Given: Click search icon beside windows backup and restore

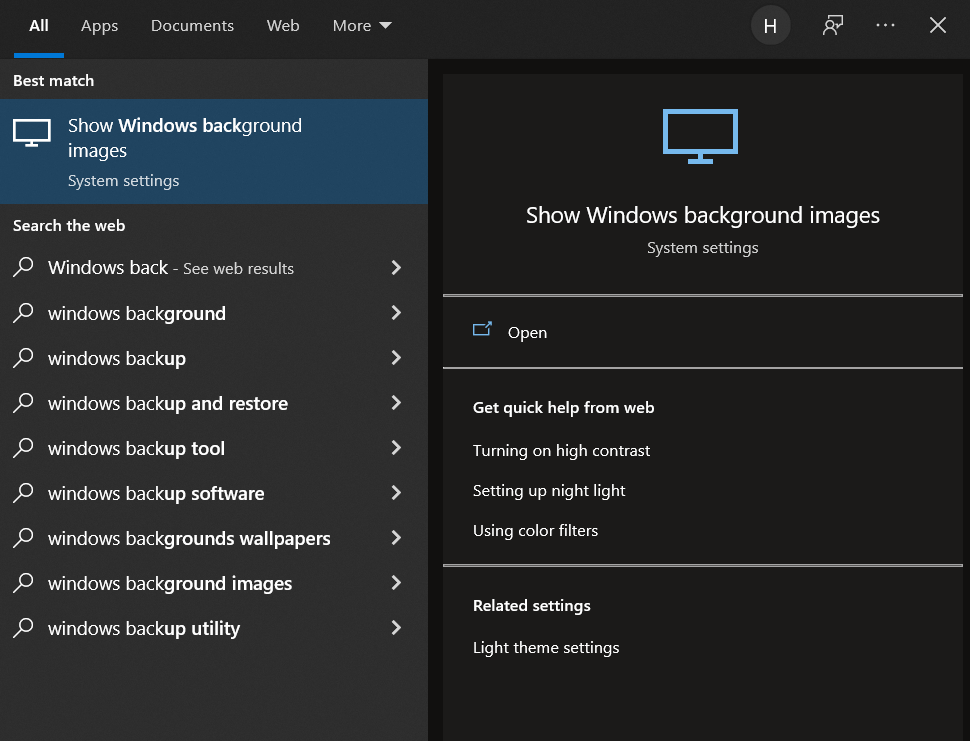Looking at the screenshot, I should pyautogui.click(x=23, y=403).
